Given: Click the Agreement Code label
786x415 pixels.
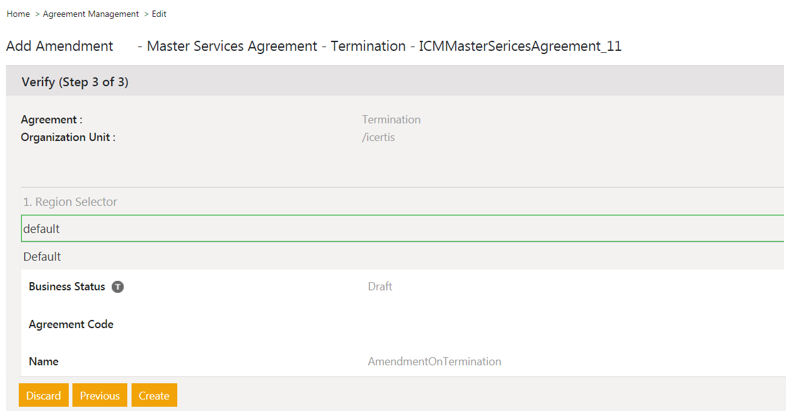Looking at the screenshot, I should [71, 325].
